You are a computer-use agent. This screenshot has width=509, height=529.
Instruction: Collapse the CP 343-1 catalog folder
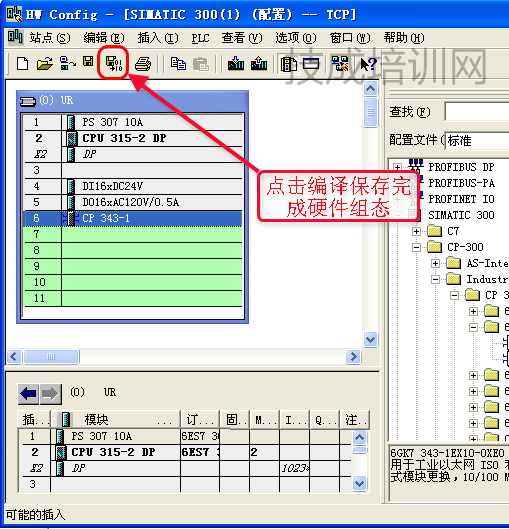point(455,296)
